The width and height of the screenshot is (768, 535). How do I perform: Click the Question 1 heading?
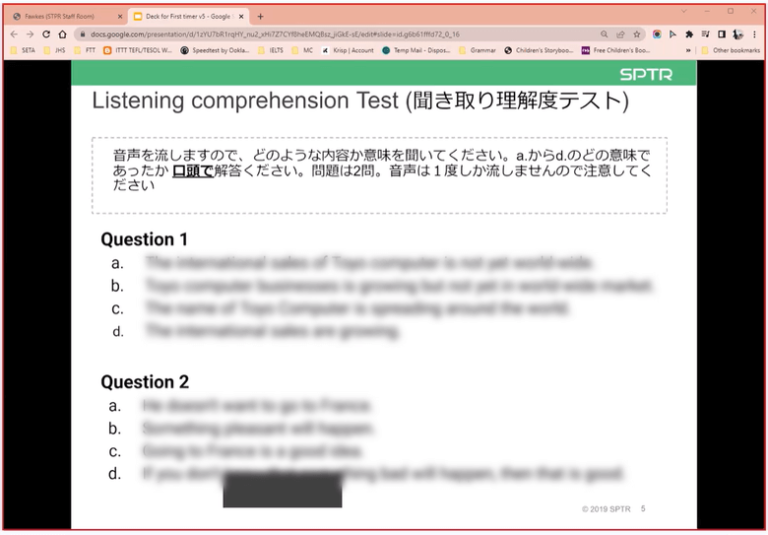pyautogui.click(x=144, y=240)
